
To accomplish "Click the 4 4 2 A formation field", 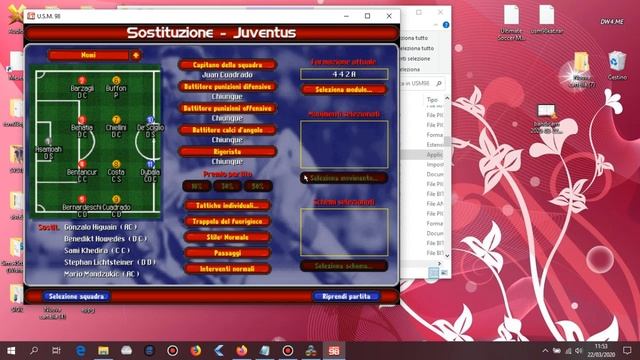I will pyautogui.click(x=344, y=74).
